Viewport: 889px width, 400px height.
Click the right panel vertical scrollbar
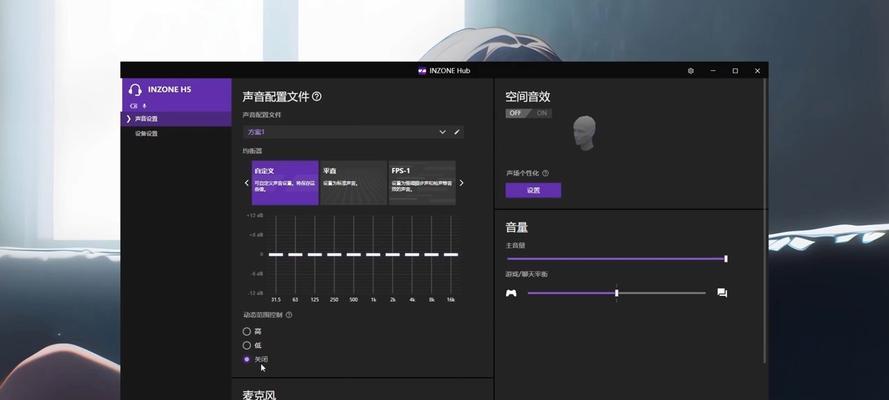point(765,221)
